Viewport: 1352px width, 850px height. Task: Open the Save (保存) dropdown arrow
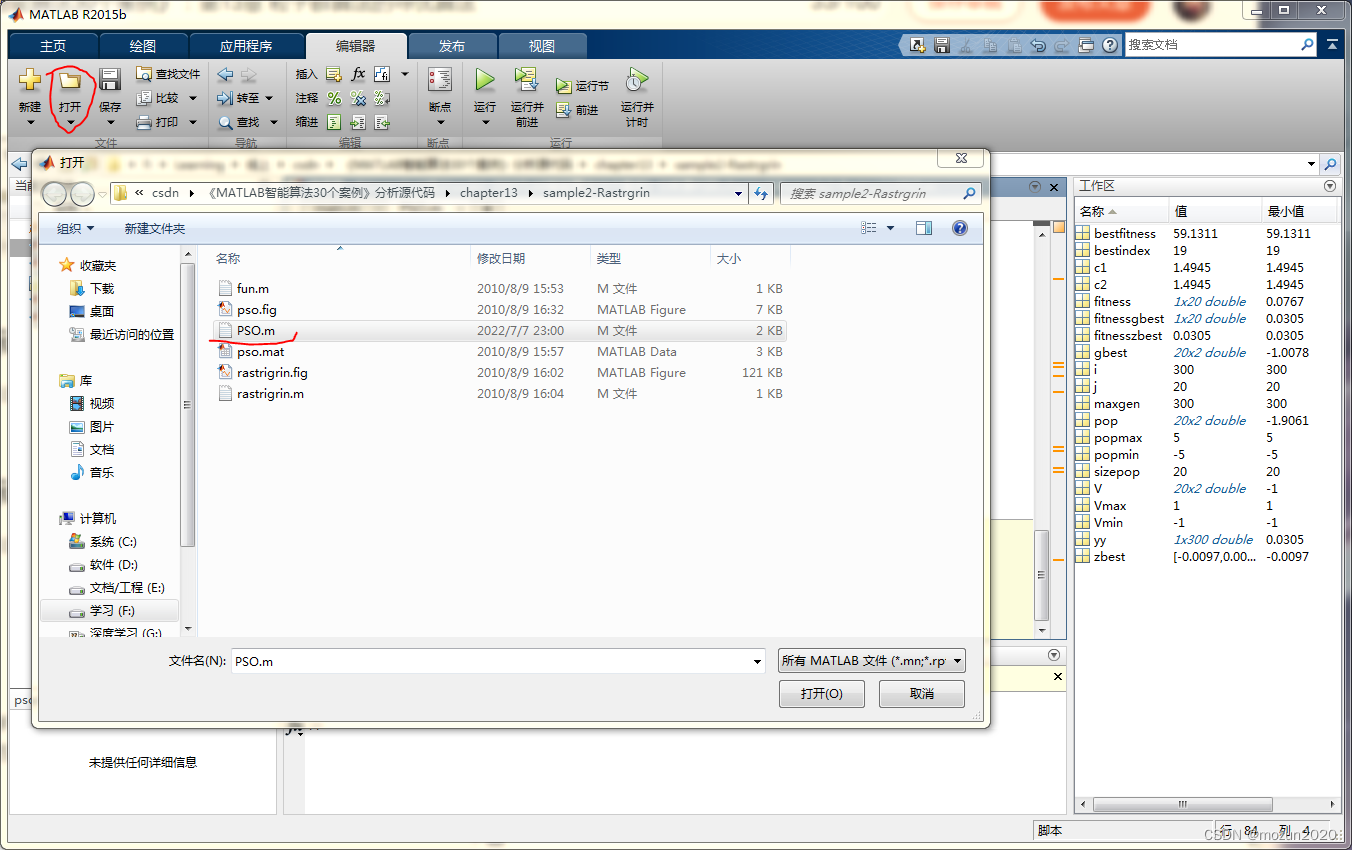(x=110, y=123)
